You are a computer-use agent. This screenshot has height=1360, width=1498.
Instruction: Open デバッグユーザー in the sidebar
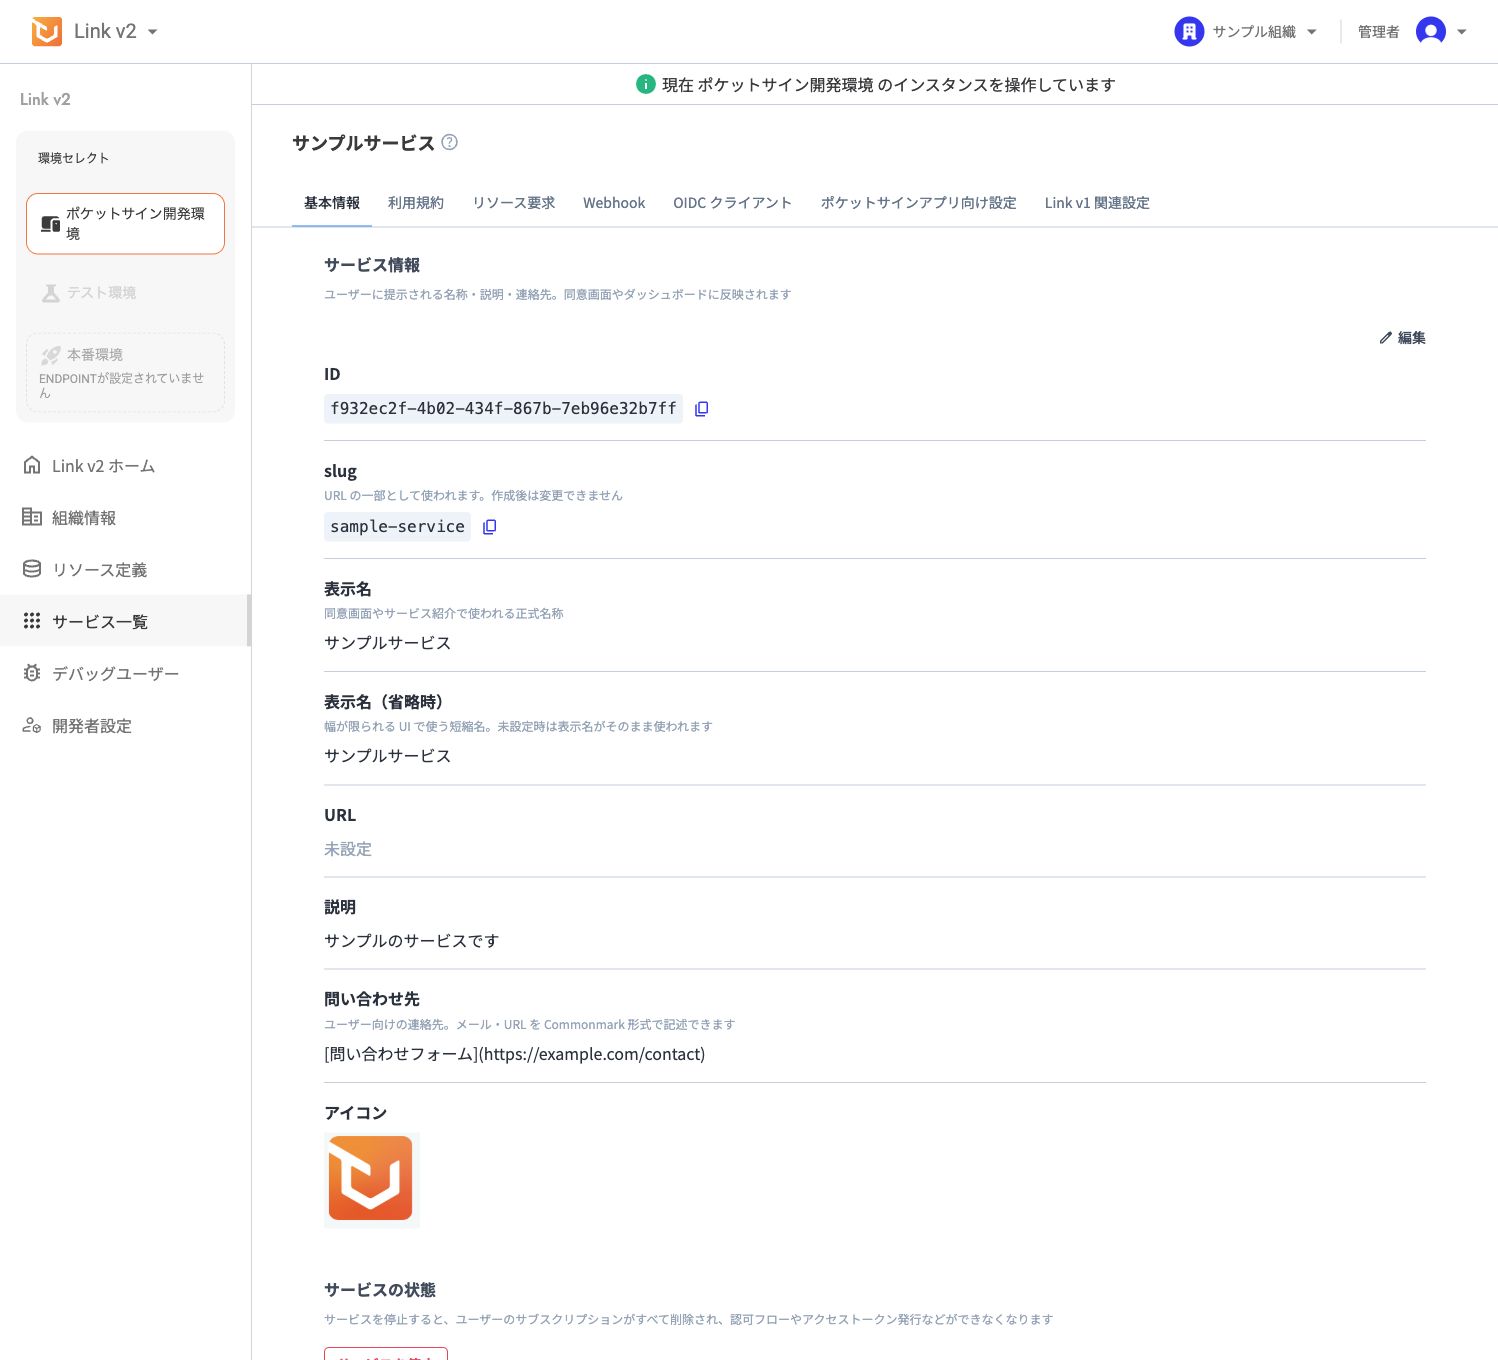pos(125,674)
